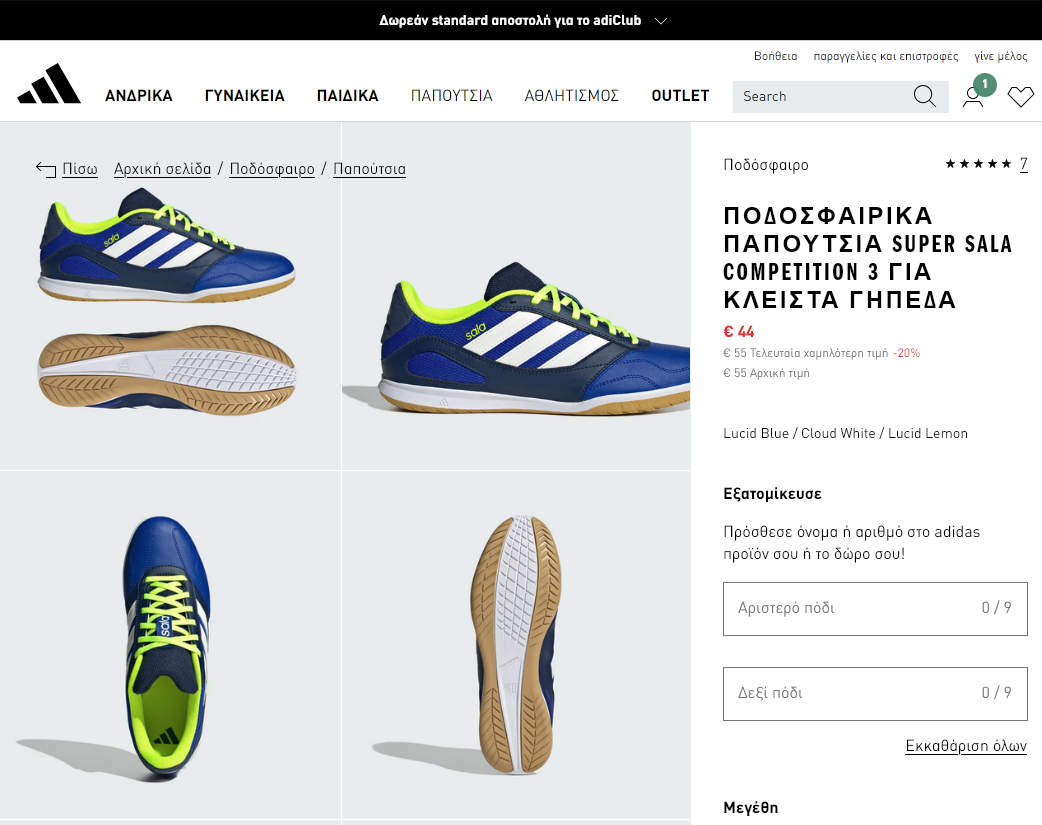Click the Μεγέθη heading
Screen dimensions: 1042x825
(750, 808)
